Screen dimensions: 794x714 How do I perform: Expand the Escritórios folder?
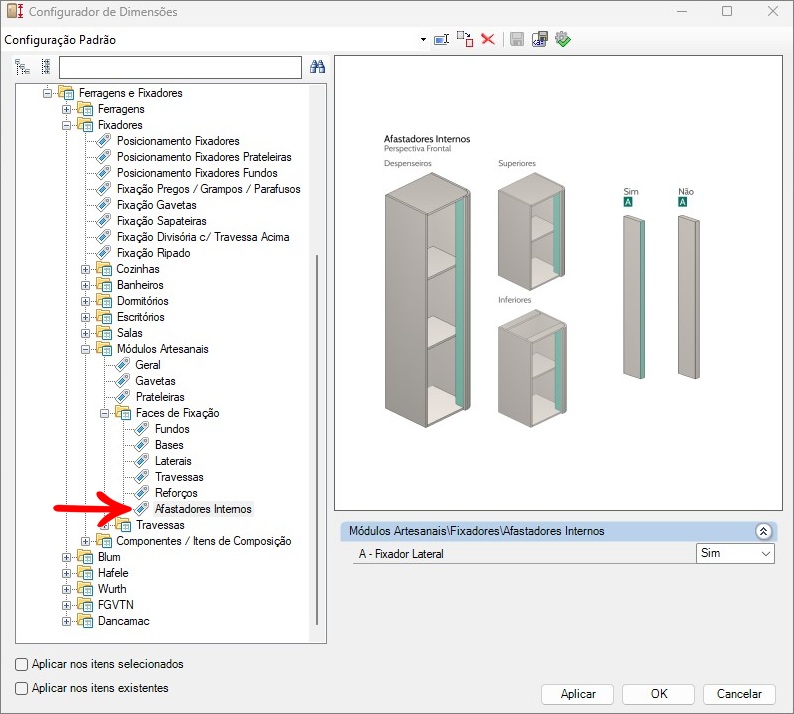click(x=86, y=318)
